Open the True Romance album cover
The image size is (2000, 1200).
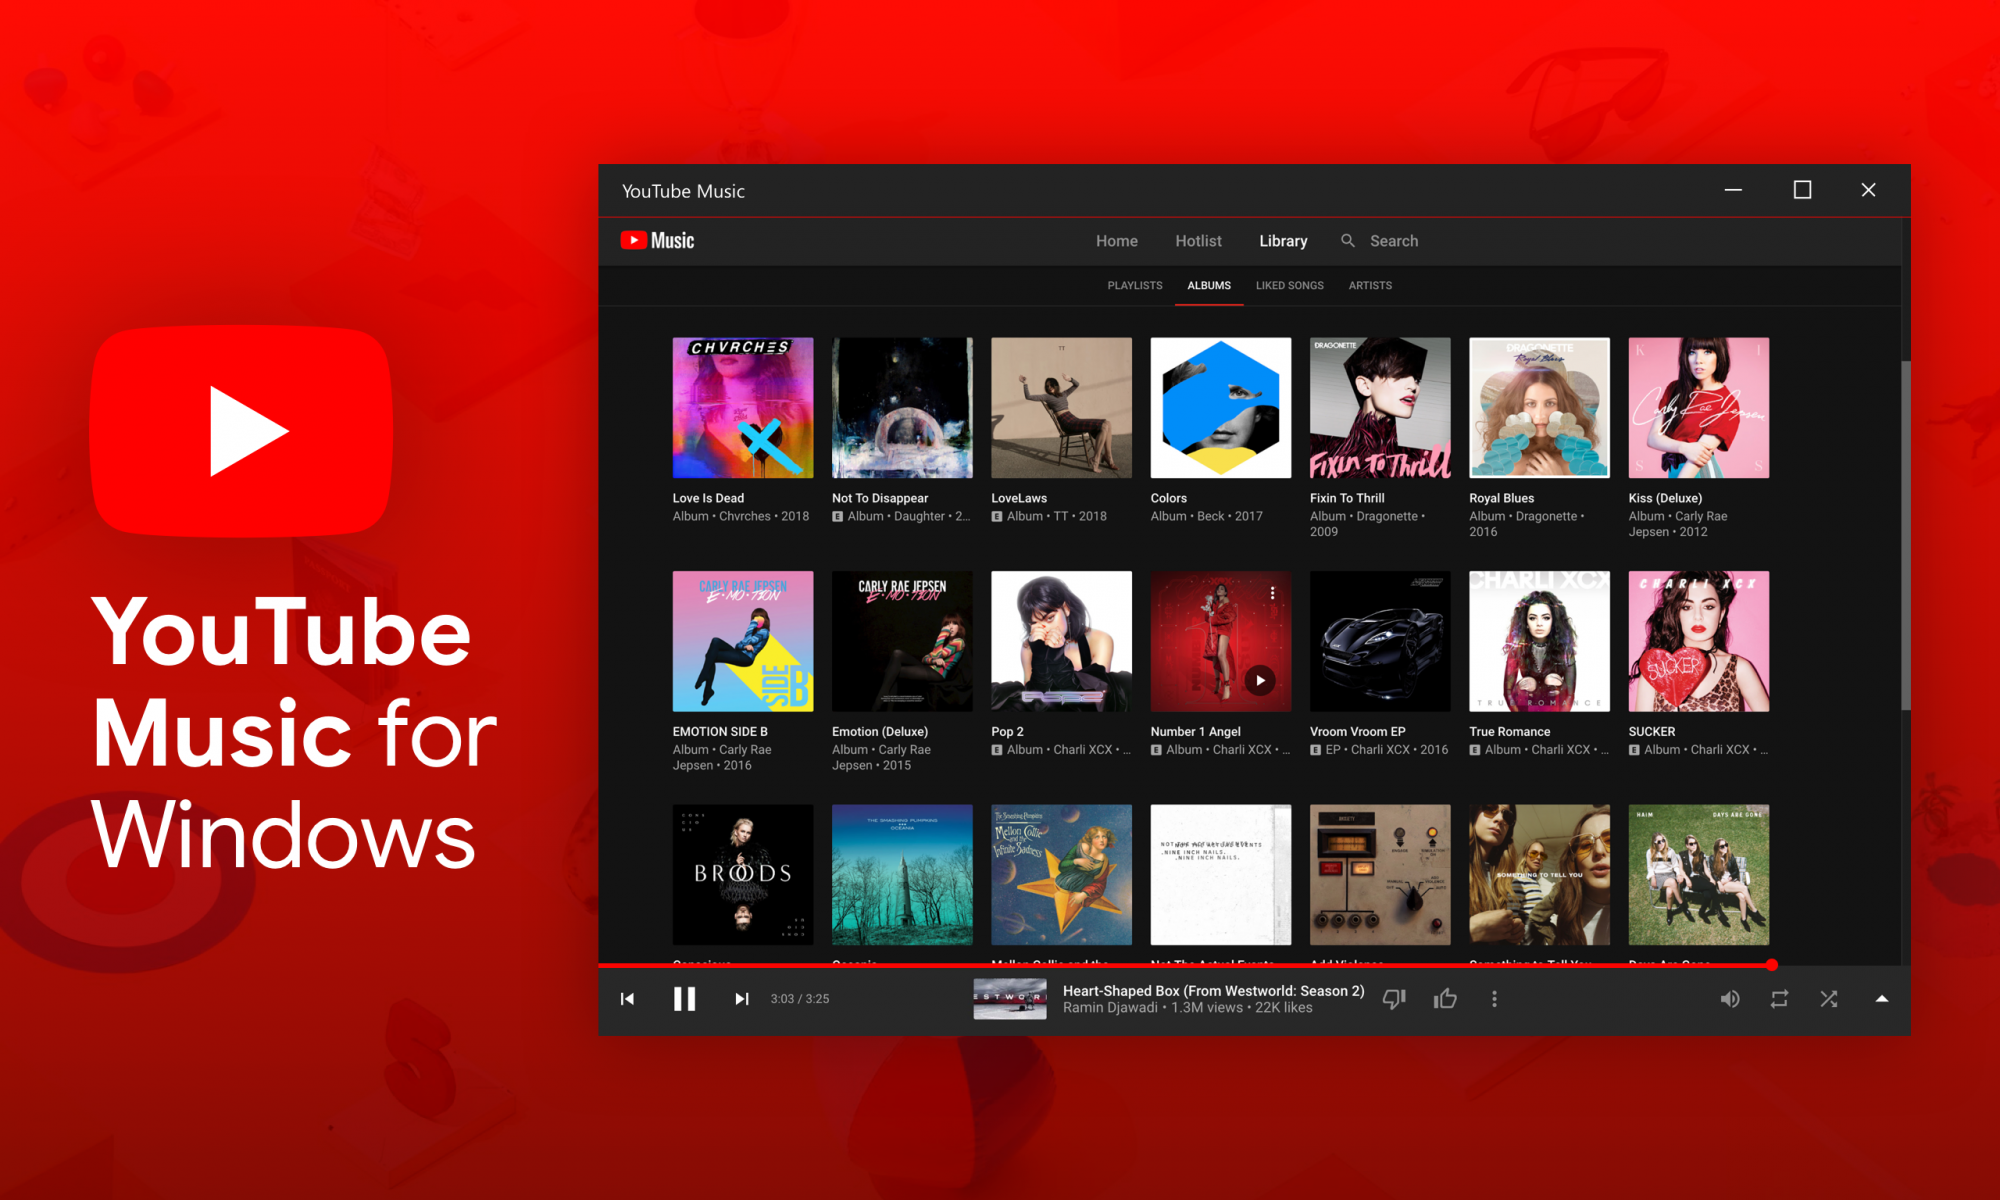(x=1539, y=641)
